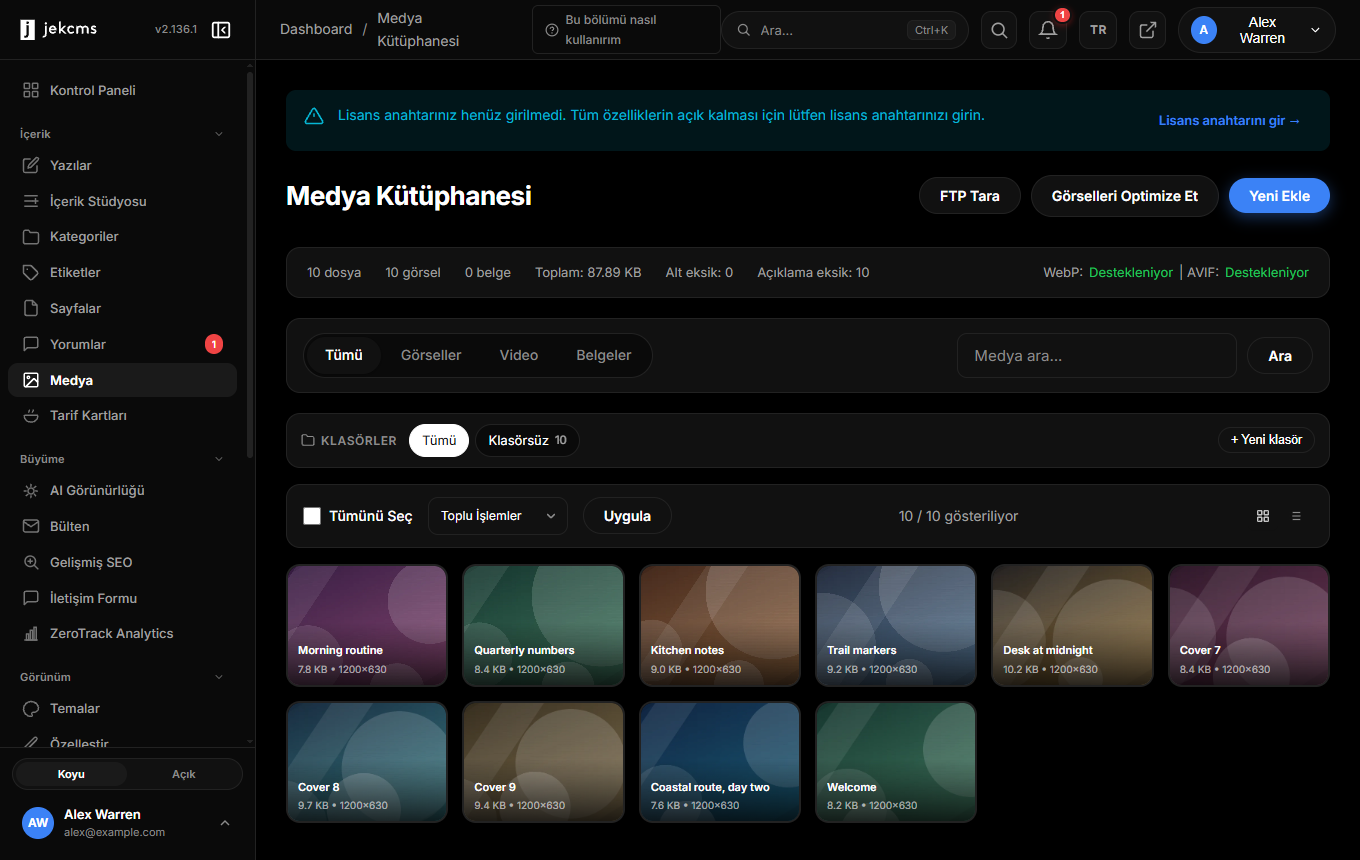
Task: Click the ZeroTrack Analytics chart icon
Action: pos(31,633)
